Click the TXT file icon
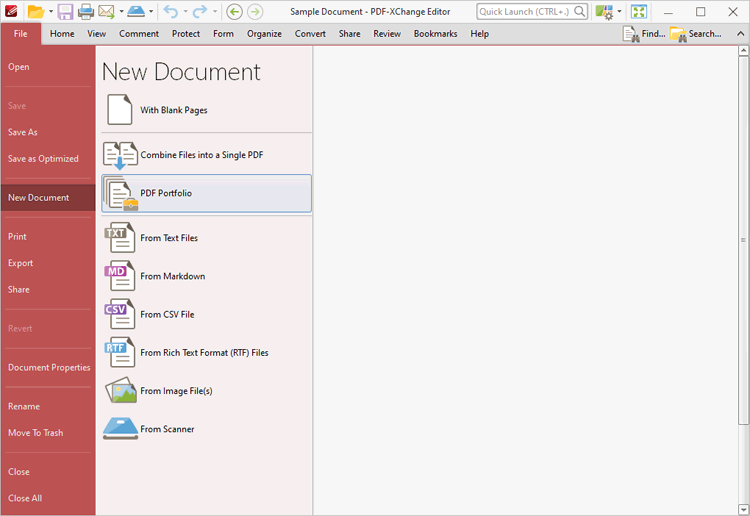 pos(120,238)
